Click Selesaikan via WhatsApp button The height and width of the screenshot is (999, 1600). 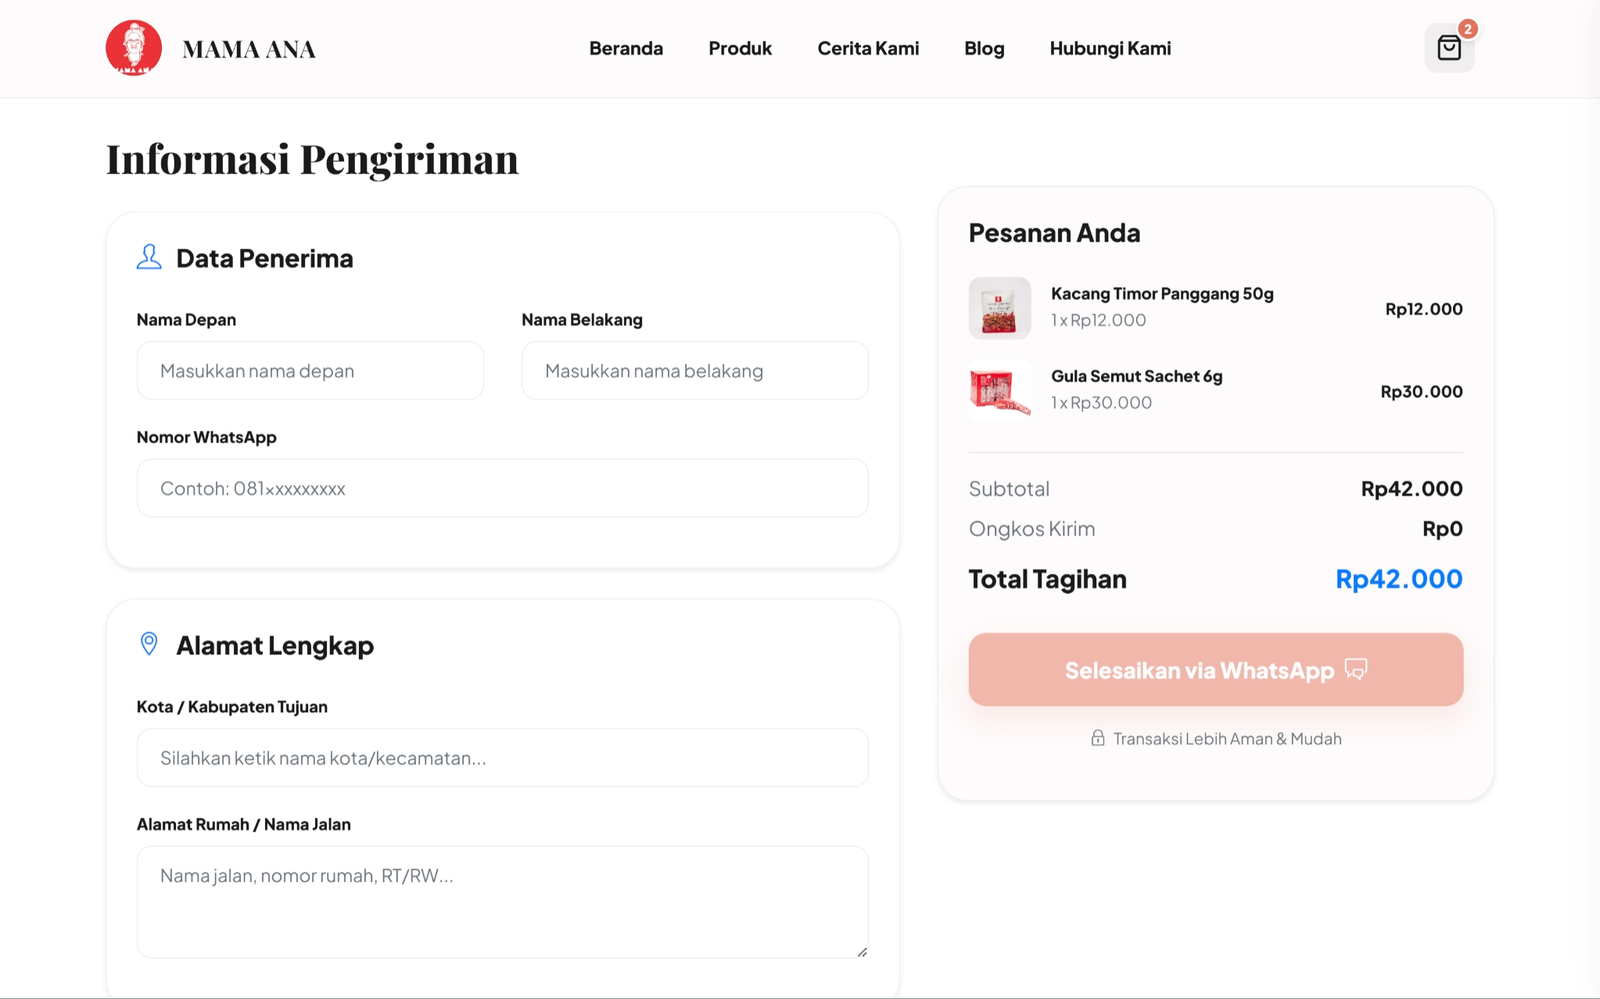(1216, 669)
